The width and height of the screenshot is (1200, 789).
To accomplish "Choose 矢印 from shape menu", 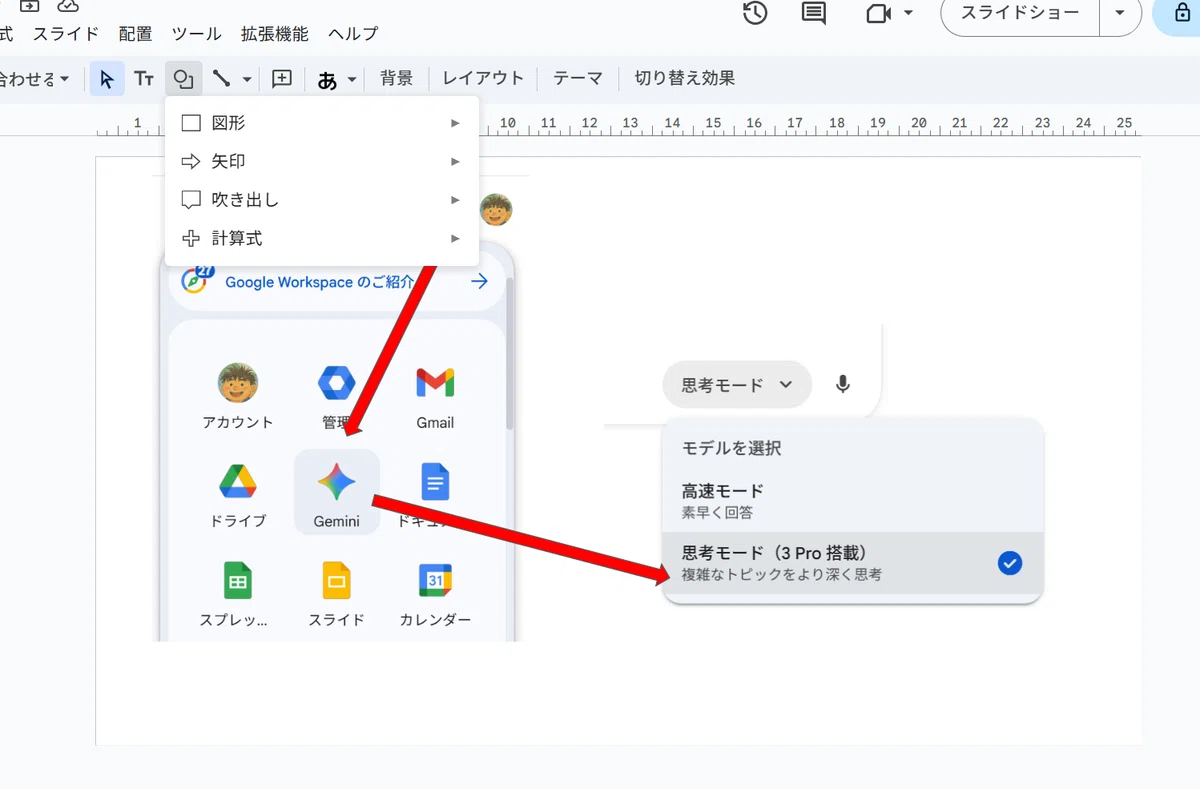I will (322, 161).
